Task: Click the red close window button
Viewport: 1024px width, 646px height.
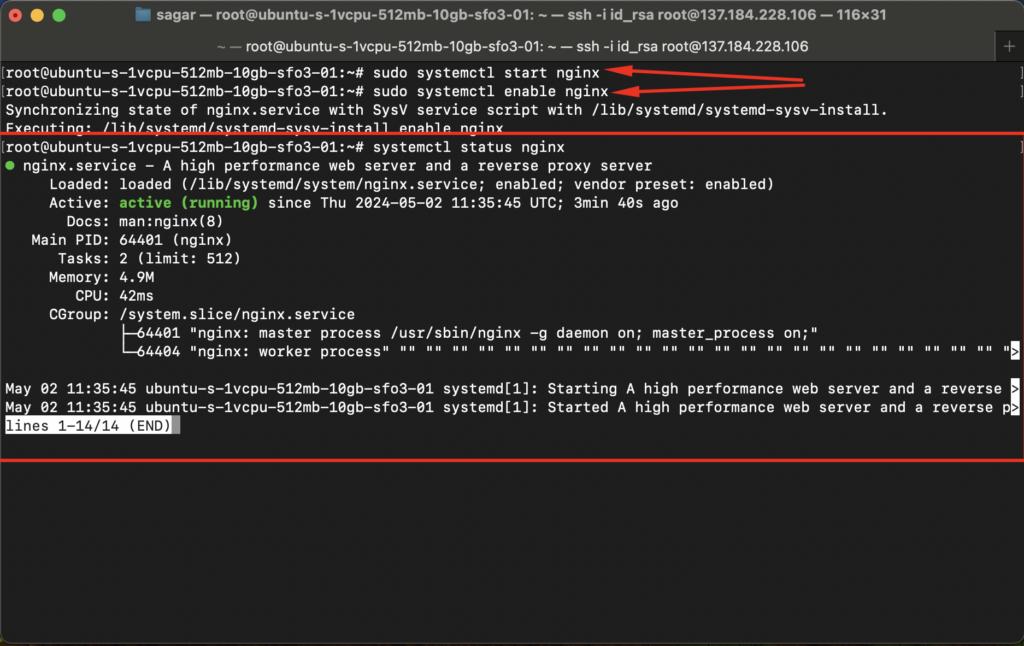Action: point(16,15)
